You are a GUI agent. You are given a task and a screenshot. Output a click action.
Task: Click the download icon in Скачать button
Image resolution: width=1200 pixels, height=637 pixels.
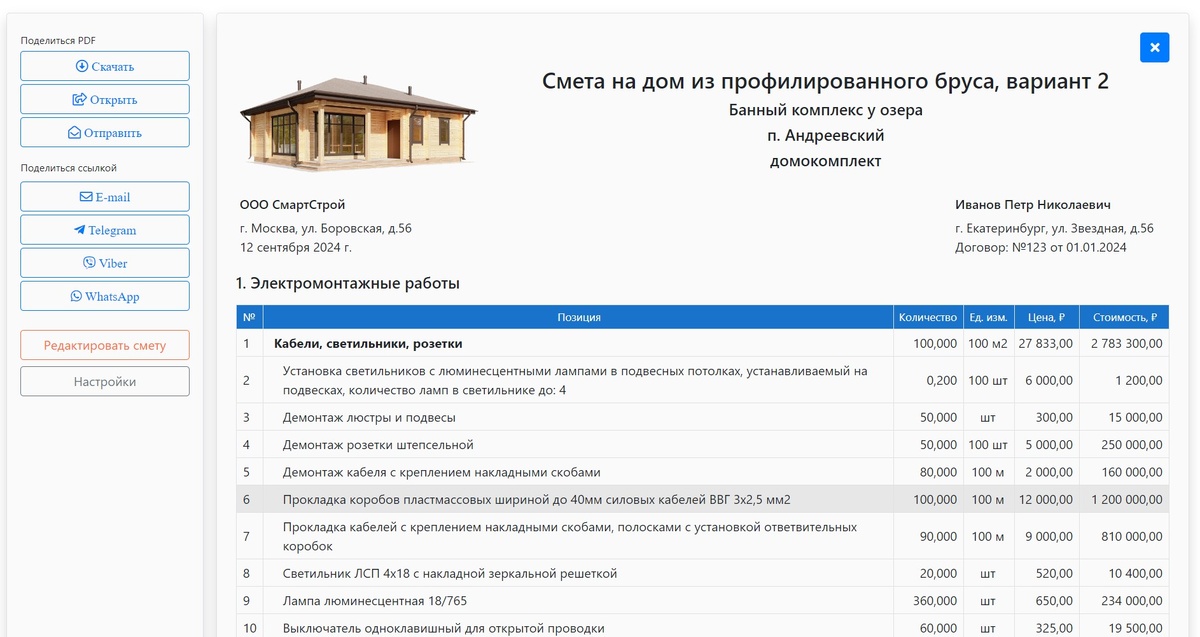pyautogui.click(x=82, y=67)
